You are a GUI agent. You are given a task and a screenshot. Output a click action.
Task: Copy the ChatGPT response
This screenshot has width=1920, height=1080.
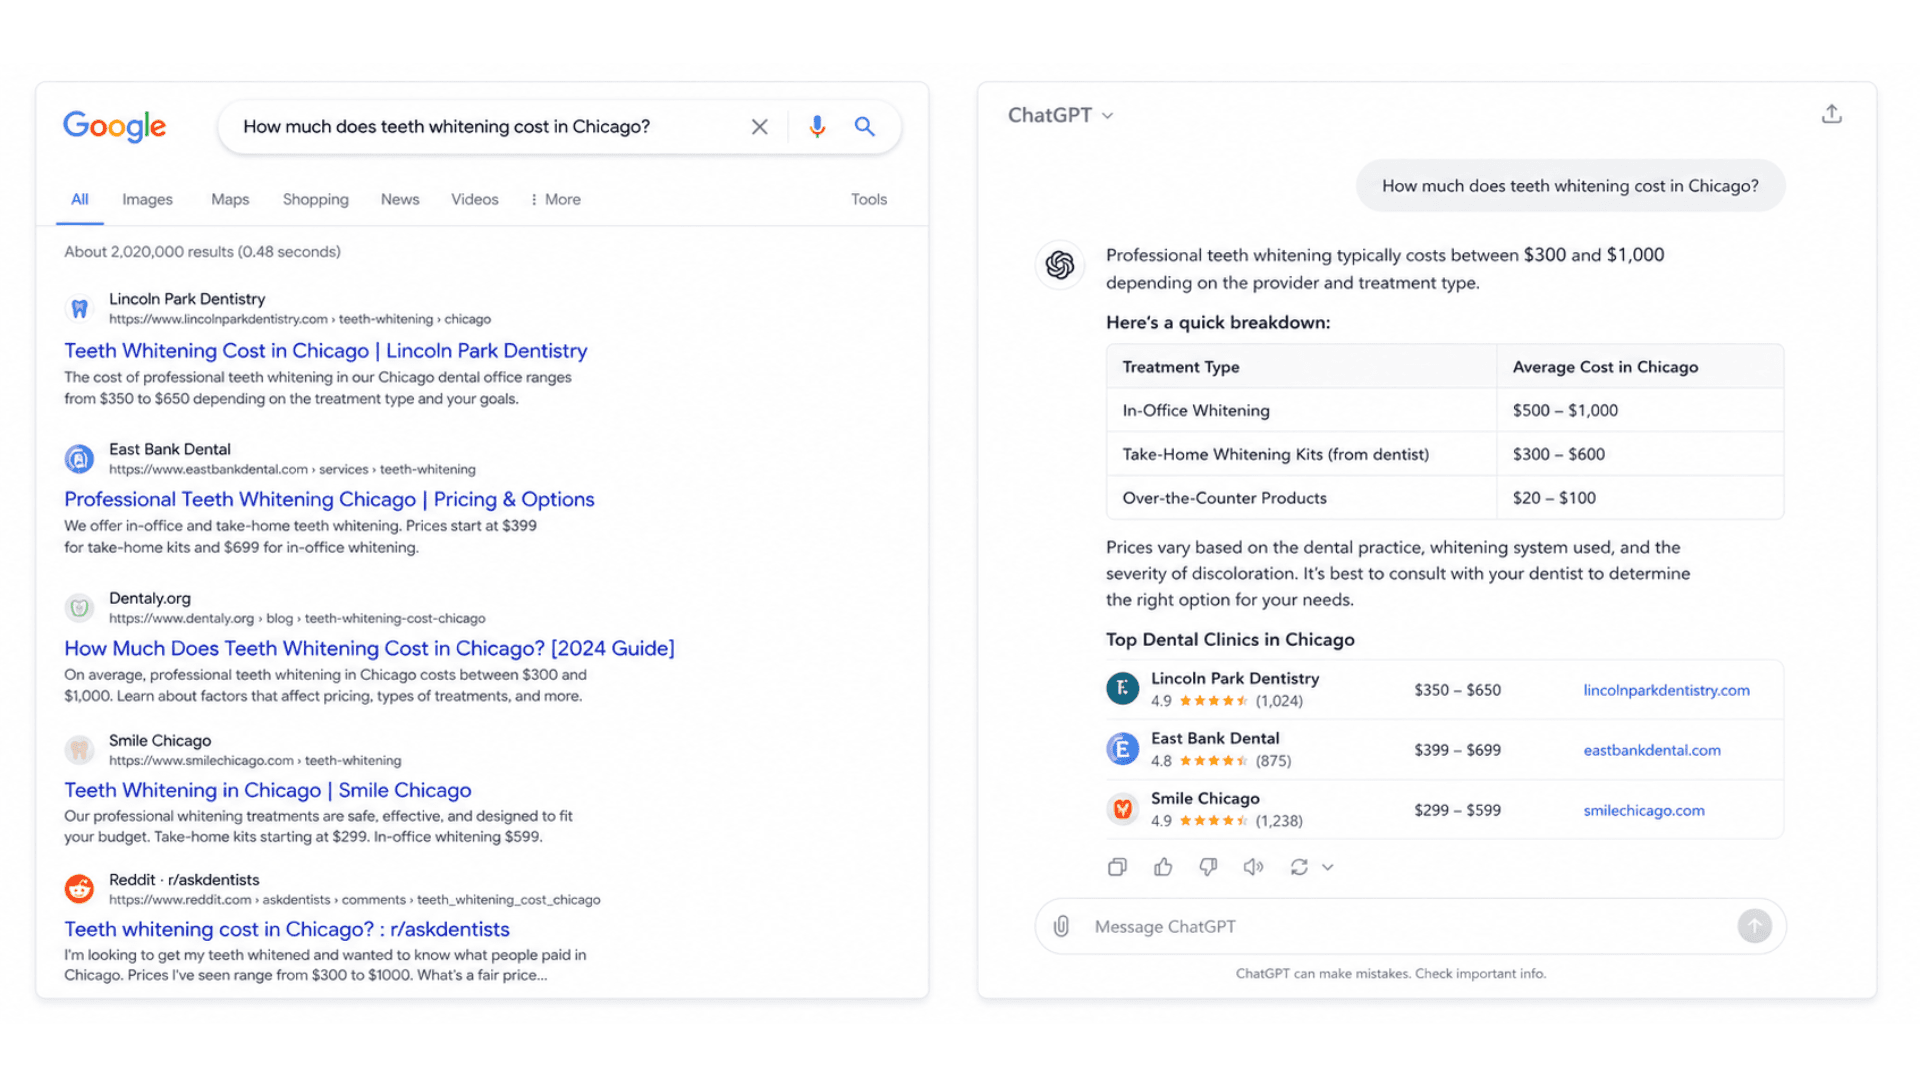(1117, 867)
